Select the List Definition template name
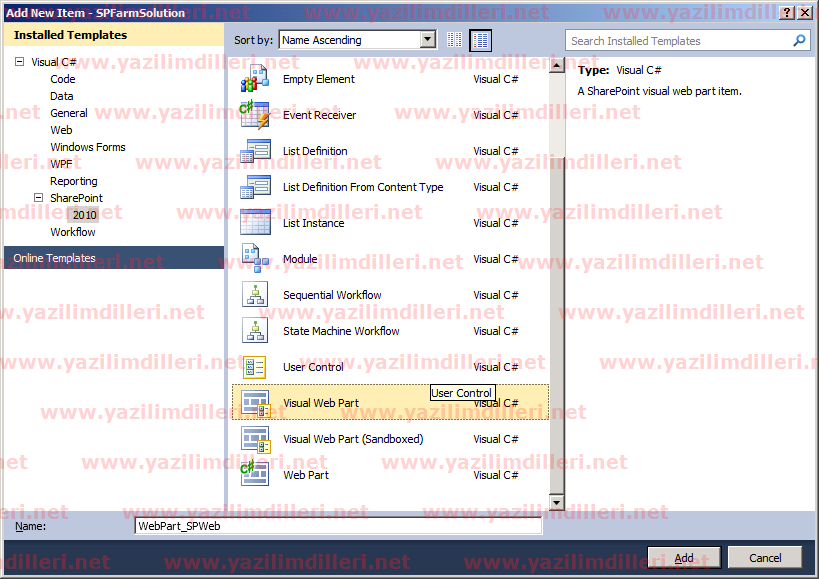This screenshot has width=819, height=579. pyautogui.click(x=315, y=151)
